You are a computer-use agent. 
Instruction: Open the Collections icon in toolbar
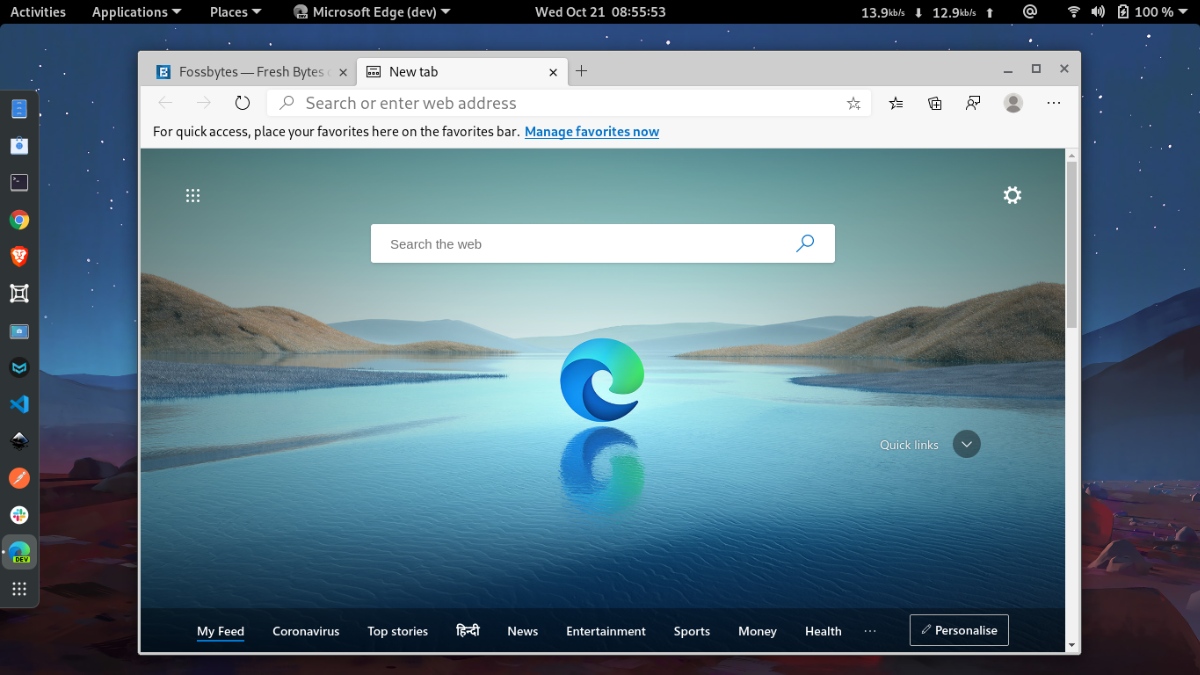pyautogui.click(x=935, y=103)
